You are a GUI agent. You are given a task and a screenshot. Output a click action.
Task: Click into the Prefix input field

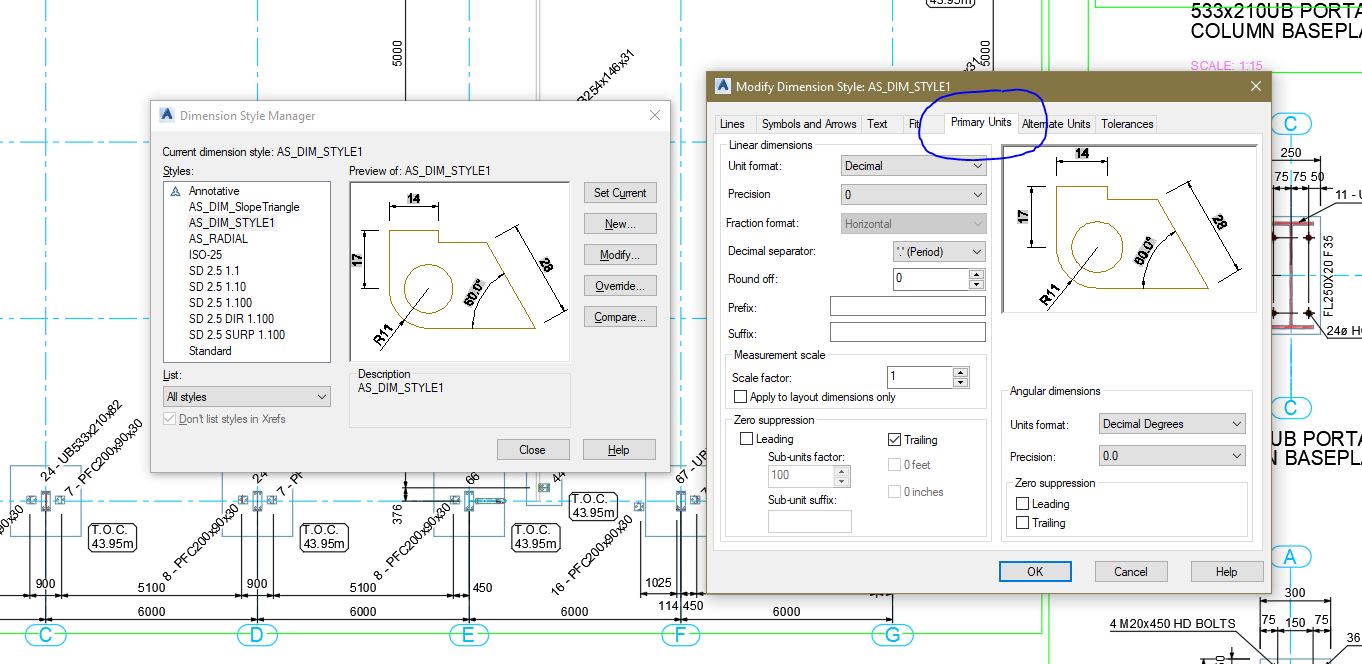tap(908, 306)
